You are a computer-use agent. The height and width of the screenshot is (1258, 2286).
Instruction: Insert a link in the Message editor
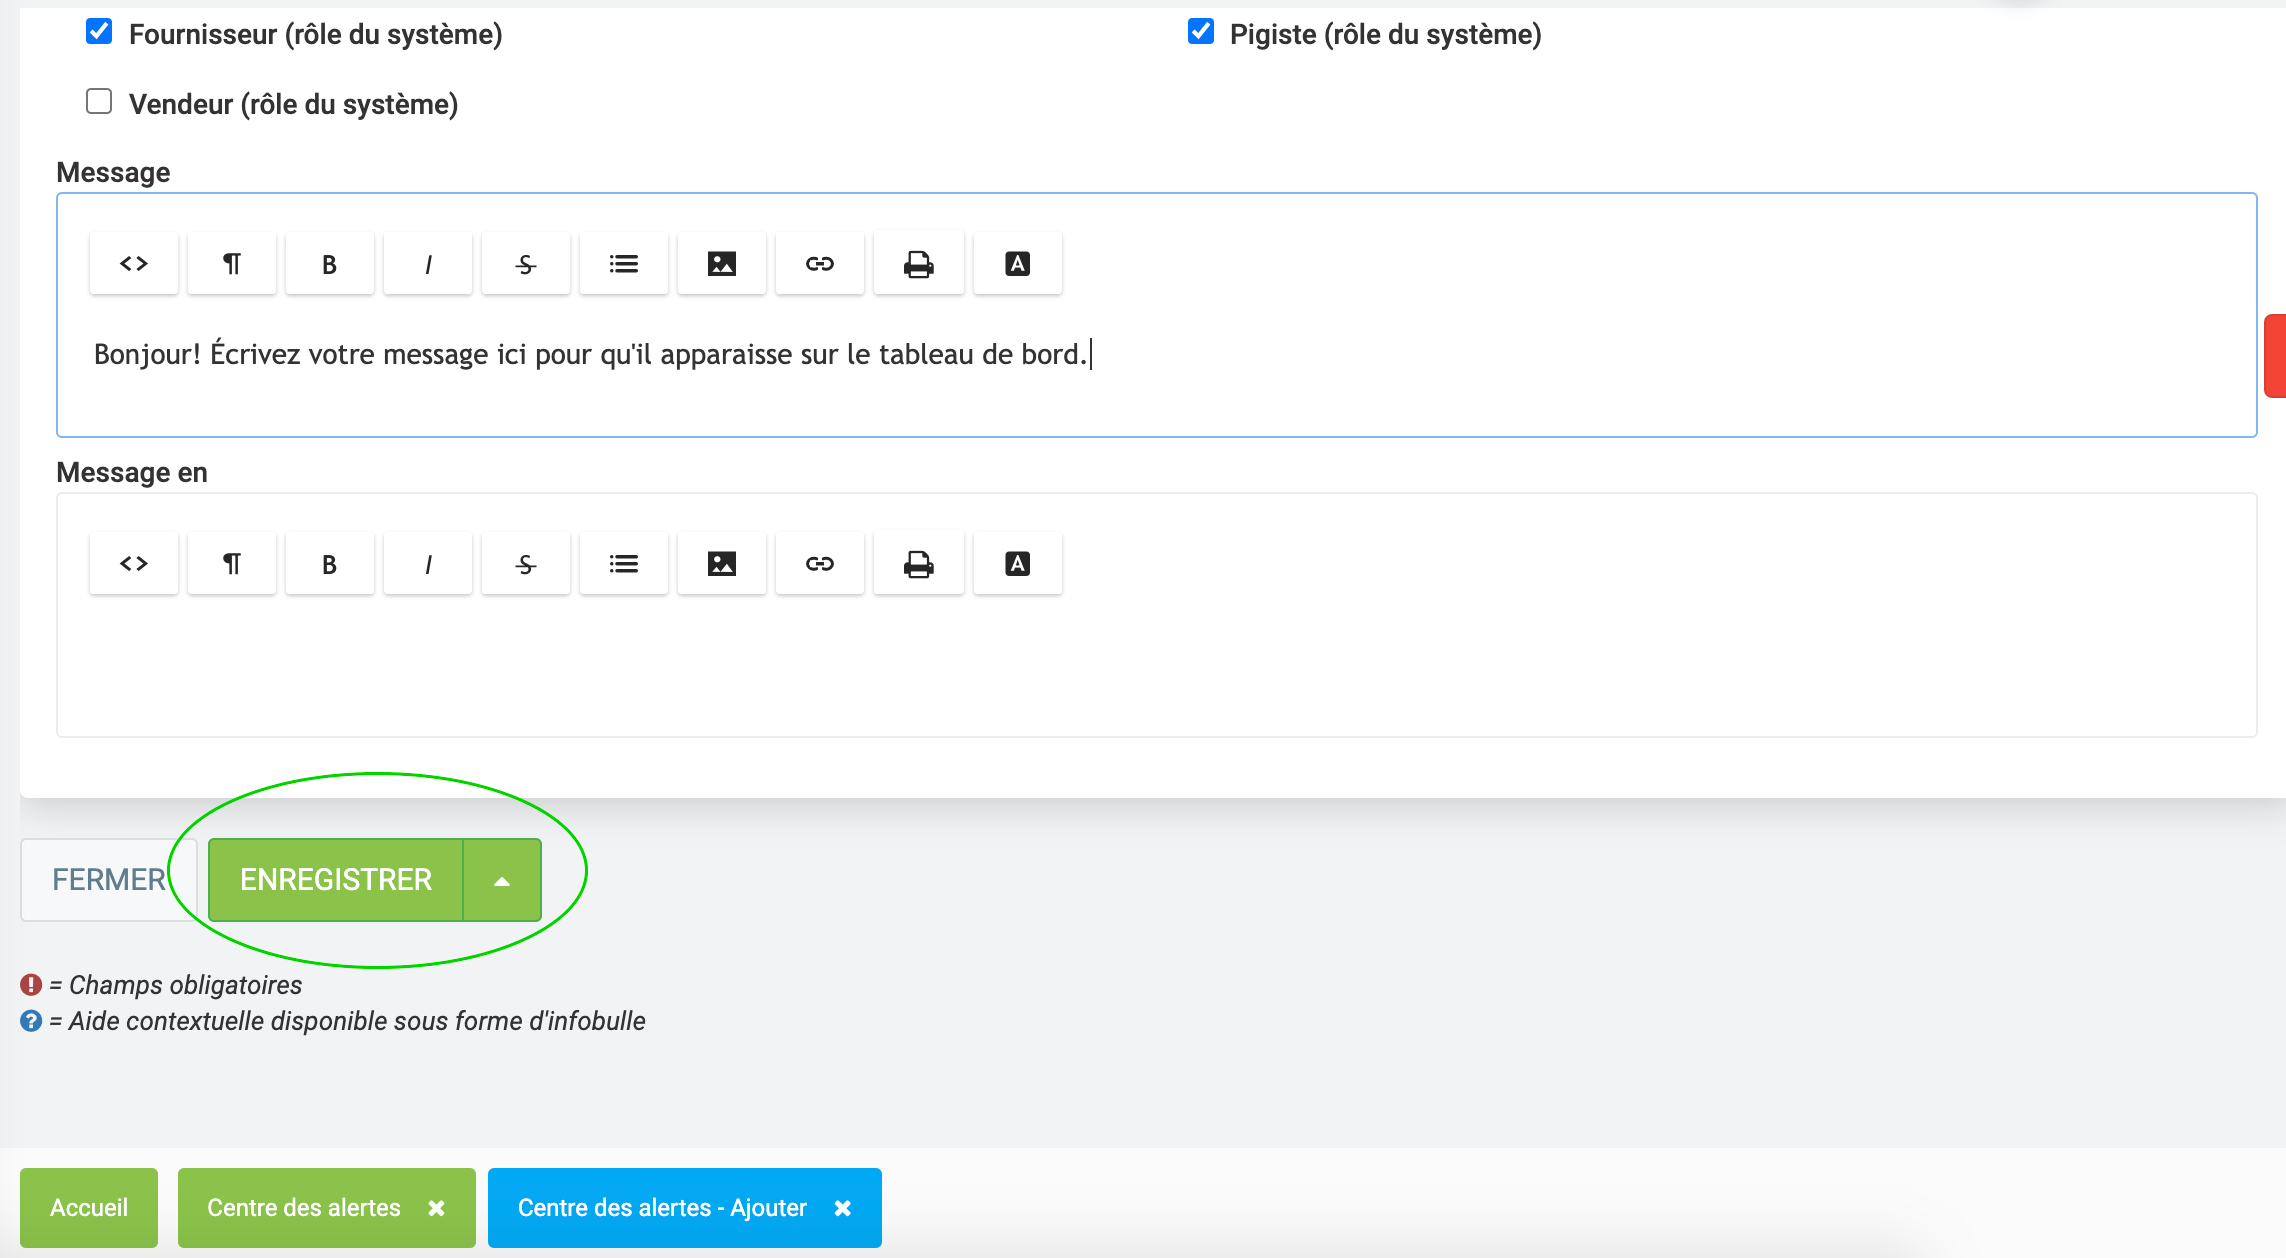coord(820,264)
